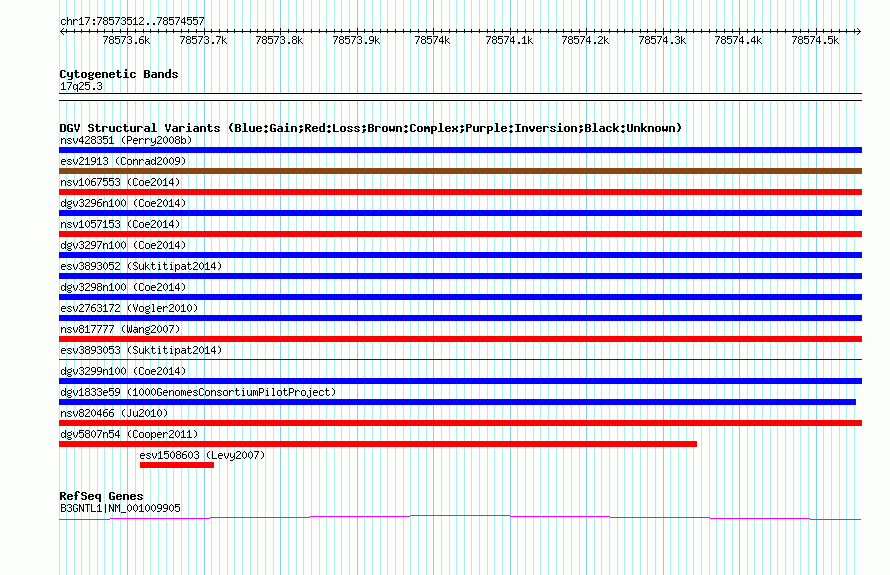Click the 78573.8k ruler tick label
890x575 pixels.
(x=279, y=40)
